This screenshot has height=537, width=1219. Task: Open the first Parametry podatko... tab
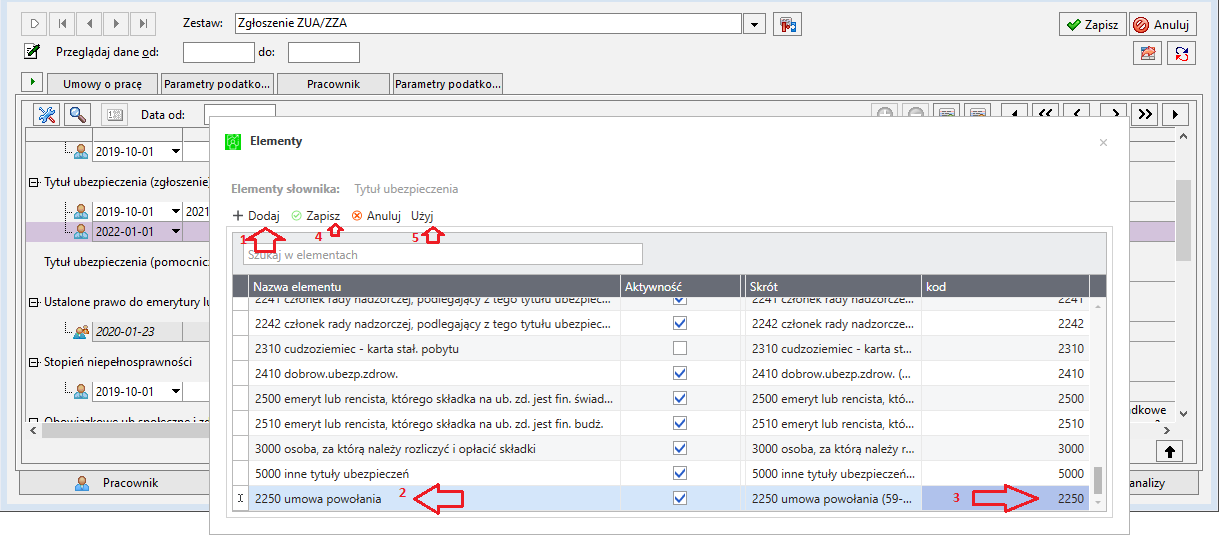[x=218, y=84]
